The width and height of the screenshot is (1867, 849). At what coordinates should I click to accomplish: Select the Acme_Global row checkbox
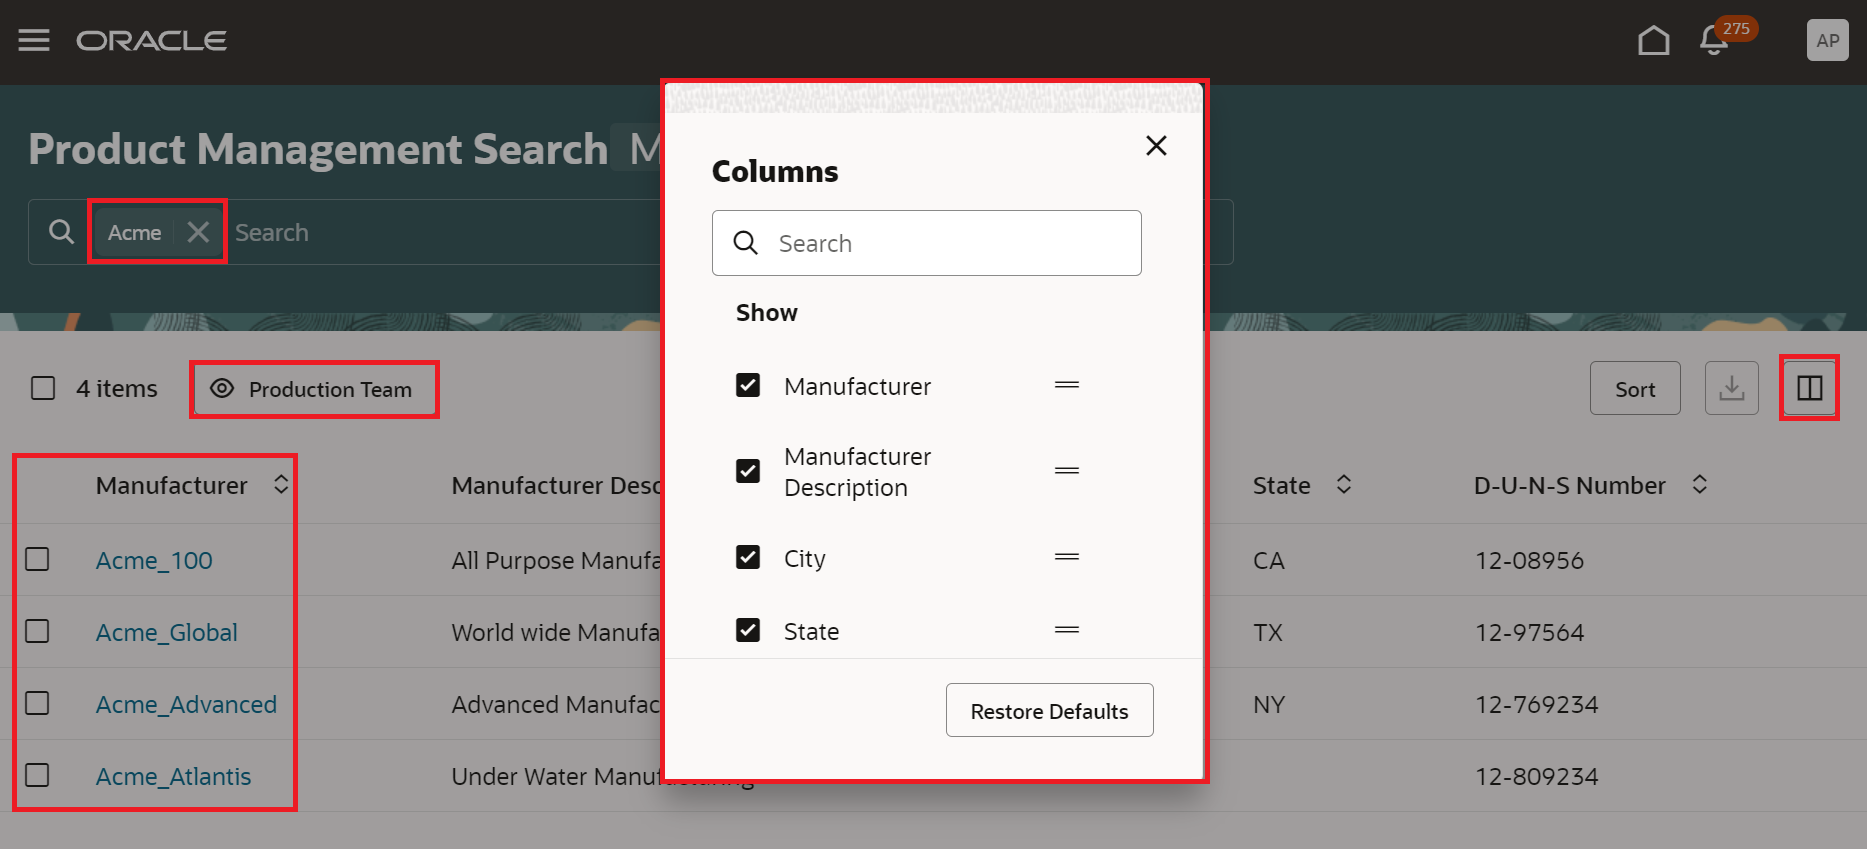37,631
